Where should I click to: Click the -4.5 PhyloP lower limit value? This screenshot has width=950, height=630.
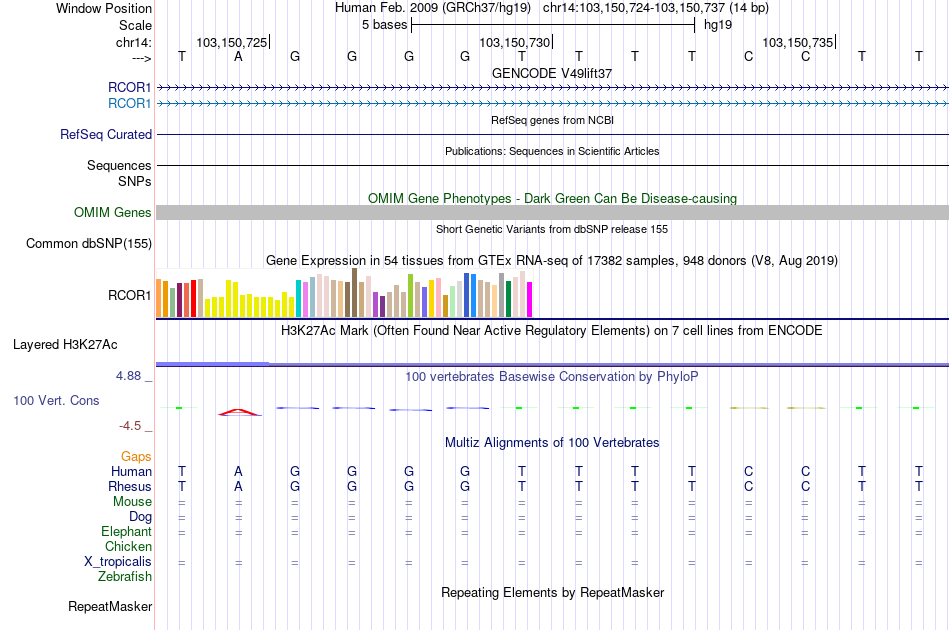point(130,426)
